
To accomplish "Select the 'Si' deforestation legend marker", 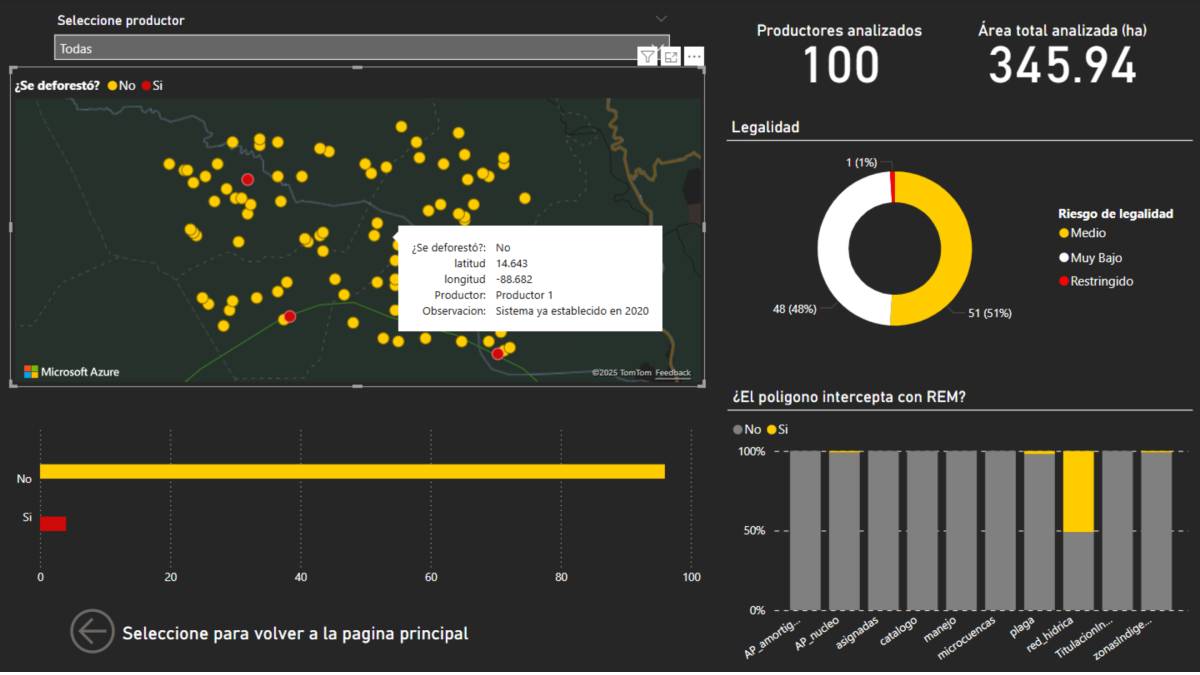I will (x=146, y=86).
